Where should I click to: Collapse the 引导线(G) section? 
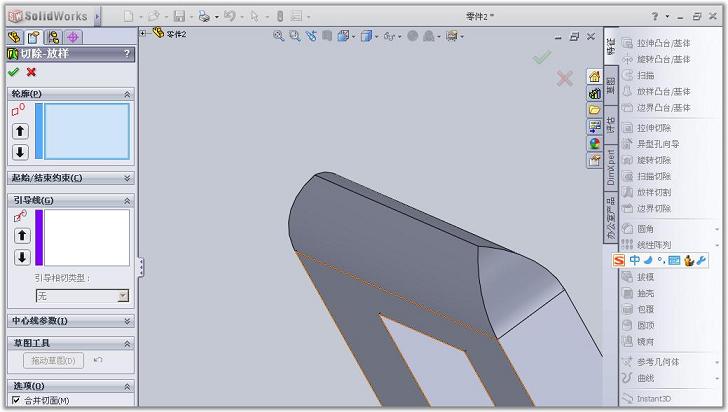tap(127, 201)
